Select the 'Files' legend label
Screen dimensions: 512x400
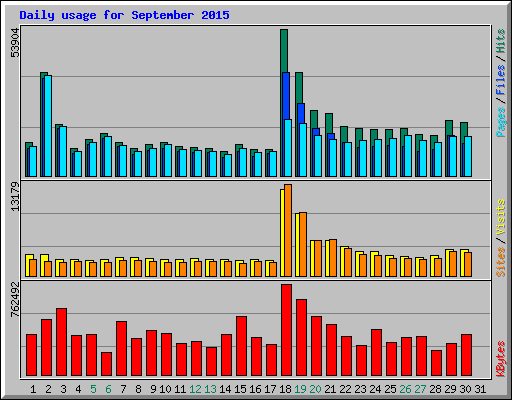pyautogui.click(x=500, y=80)
